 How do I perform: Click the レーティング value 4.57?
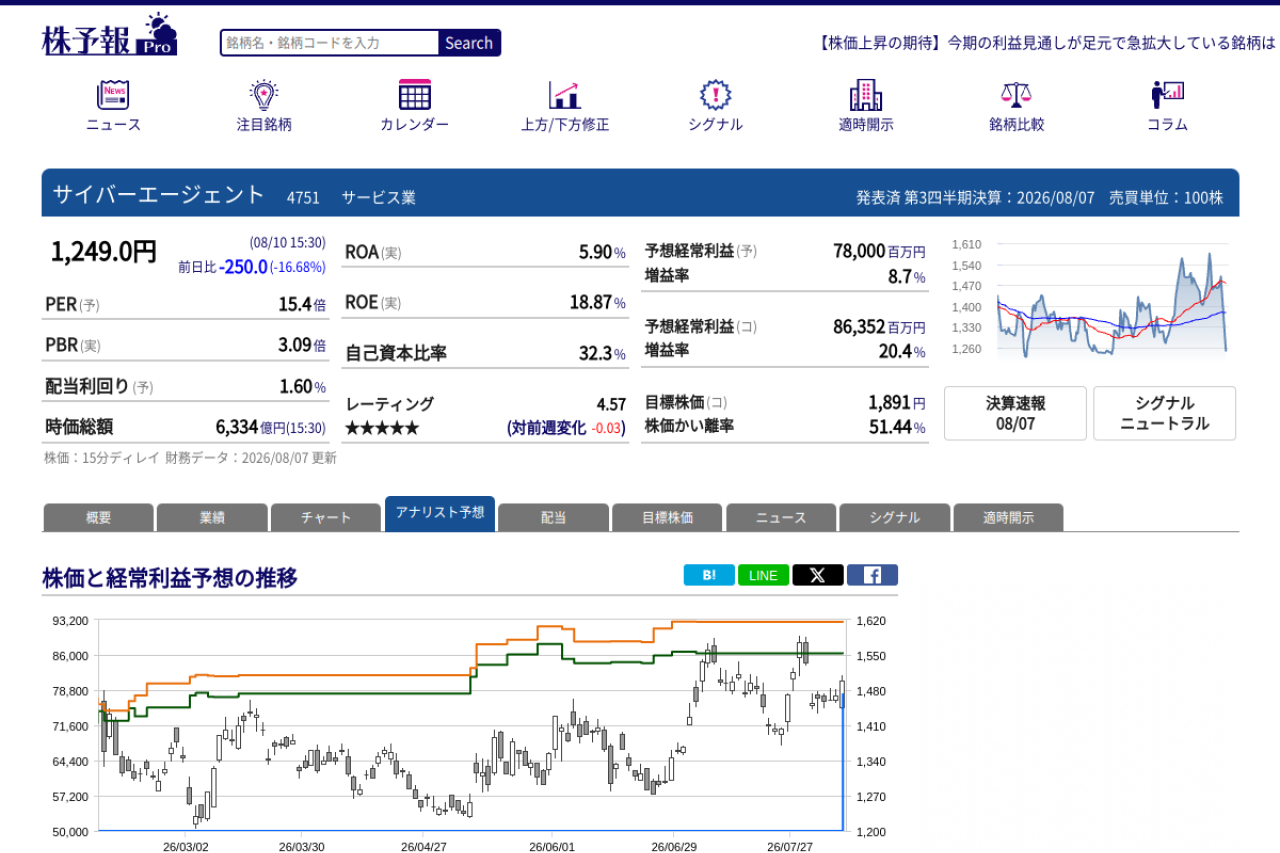click(x=611, y=404)
